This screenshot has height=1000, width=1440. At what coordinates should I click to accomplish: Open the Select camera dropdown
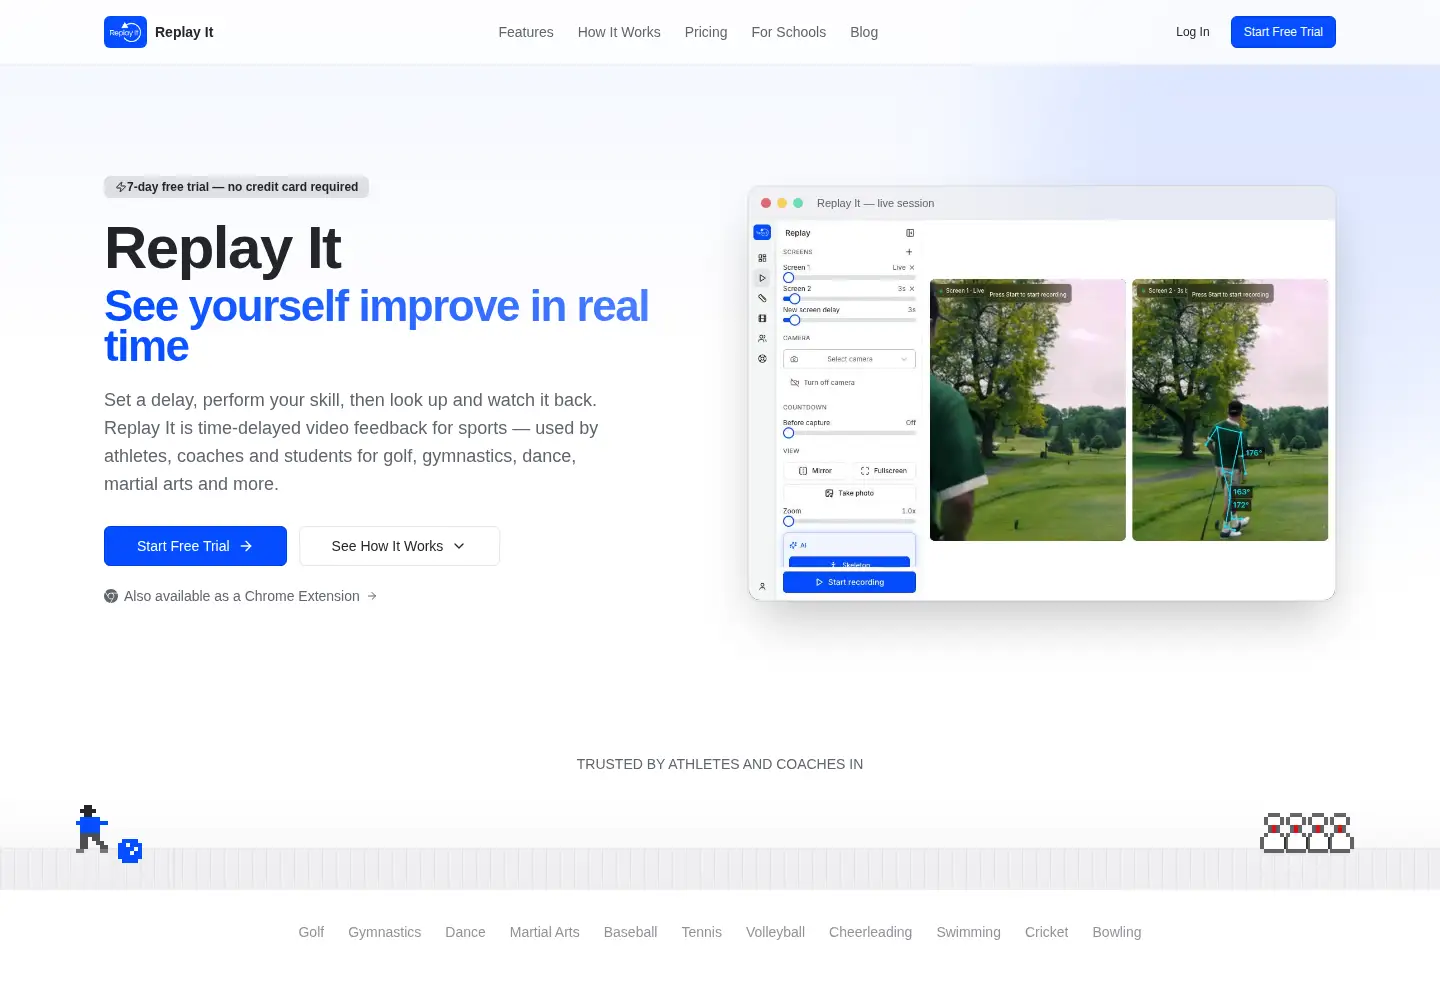click(x=849, y=359)
